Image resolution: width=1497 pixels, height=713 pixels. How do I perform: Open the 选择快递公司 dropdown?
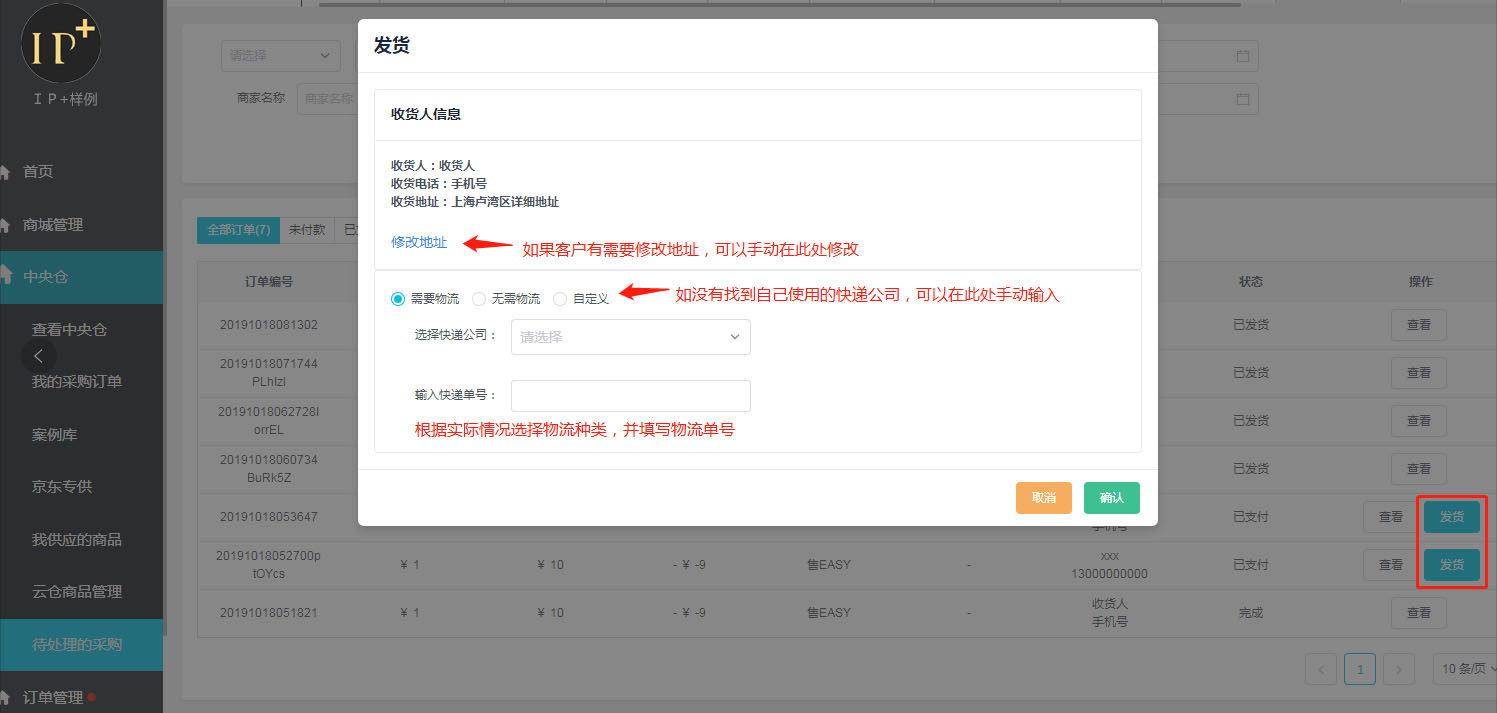click(630, 337)
